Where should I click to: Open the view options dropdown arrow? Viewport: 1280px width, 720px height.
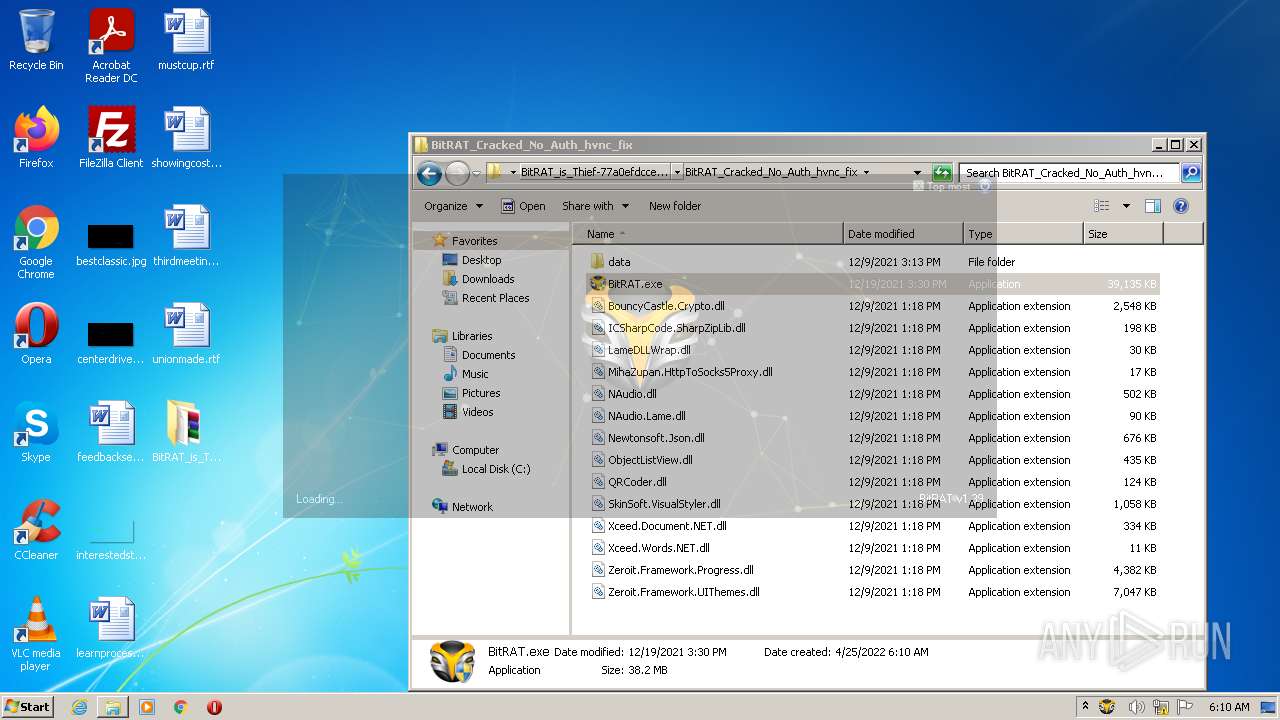pyautogui.click(x=1126, y=206)
